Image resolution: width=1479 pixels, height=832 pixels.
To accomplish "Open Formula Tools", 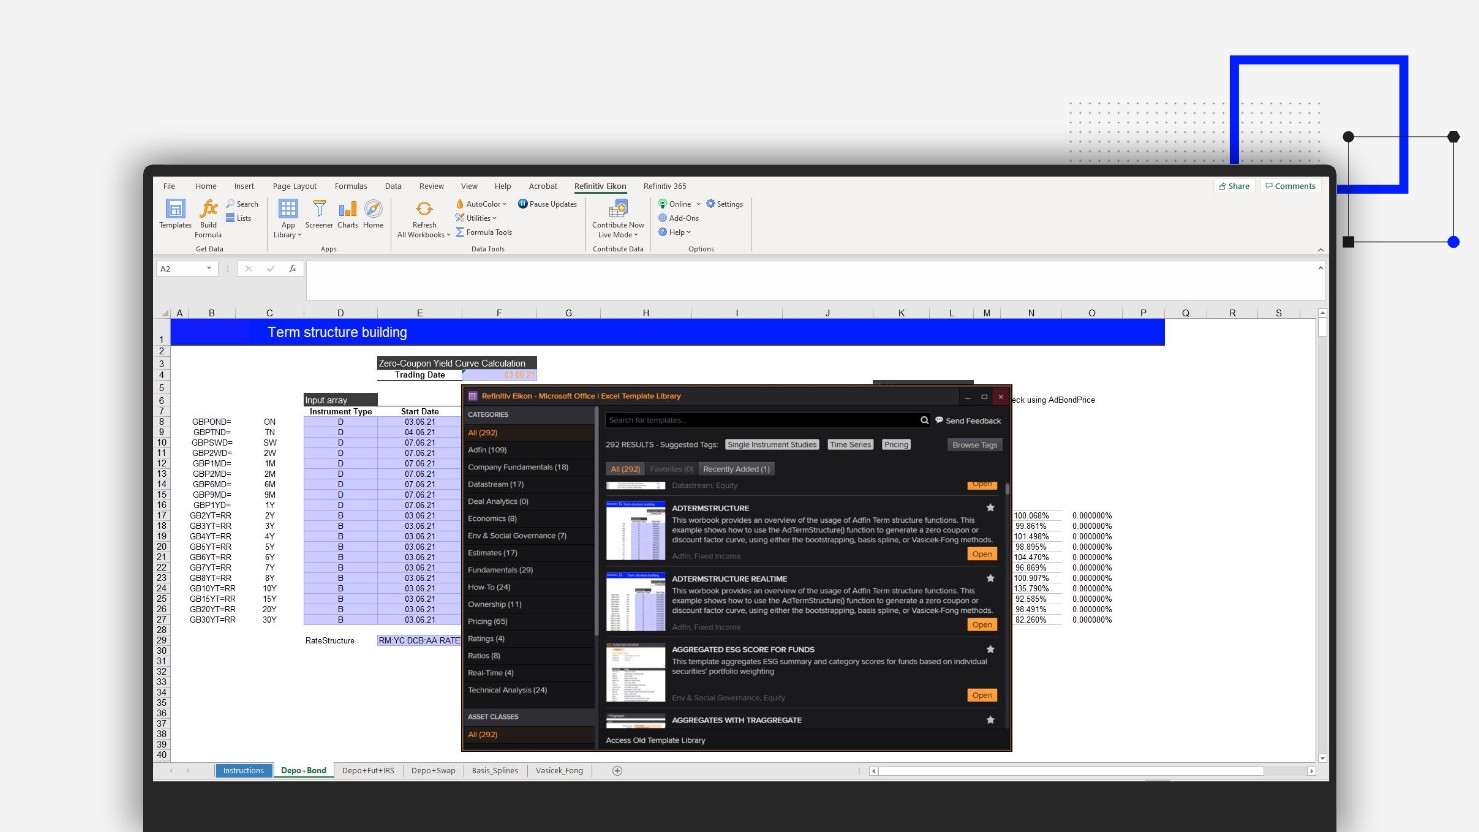I will click(x=484, y=232).
